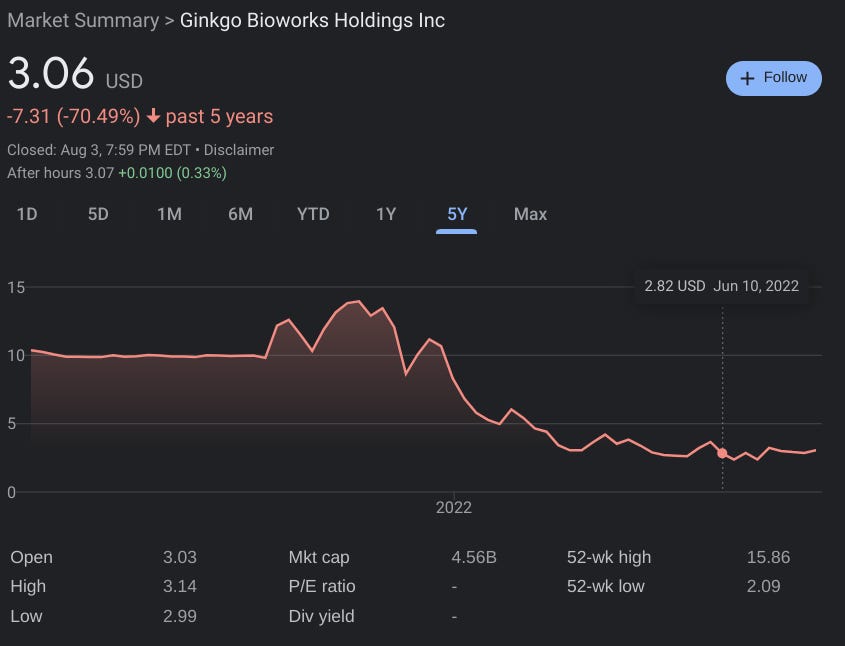This screenshot has height=646, width=845.
Task: Click the Div yield label
Action: click(x=322, y=616)
